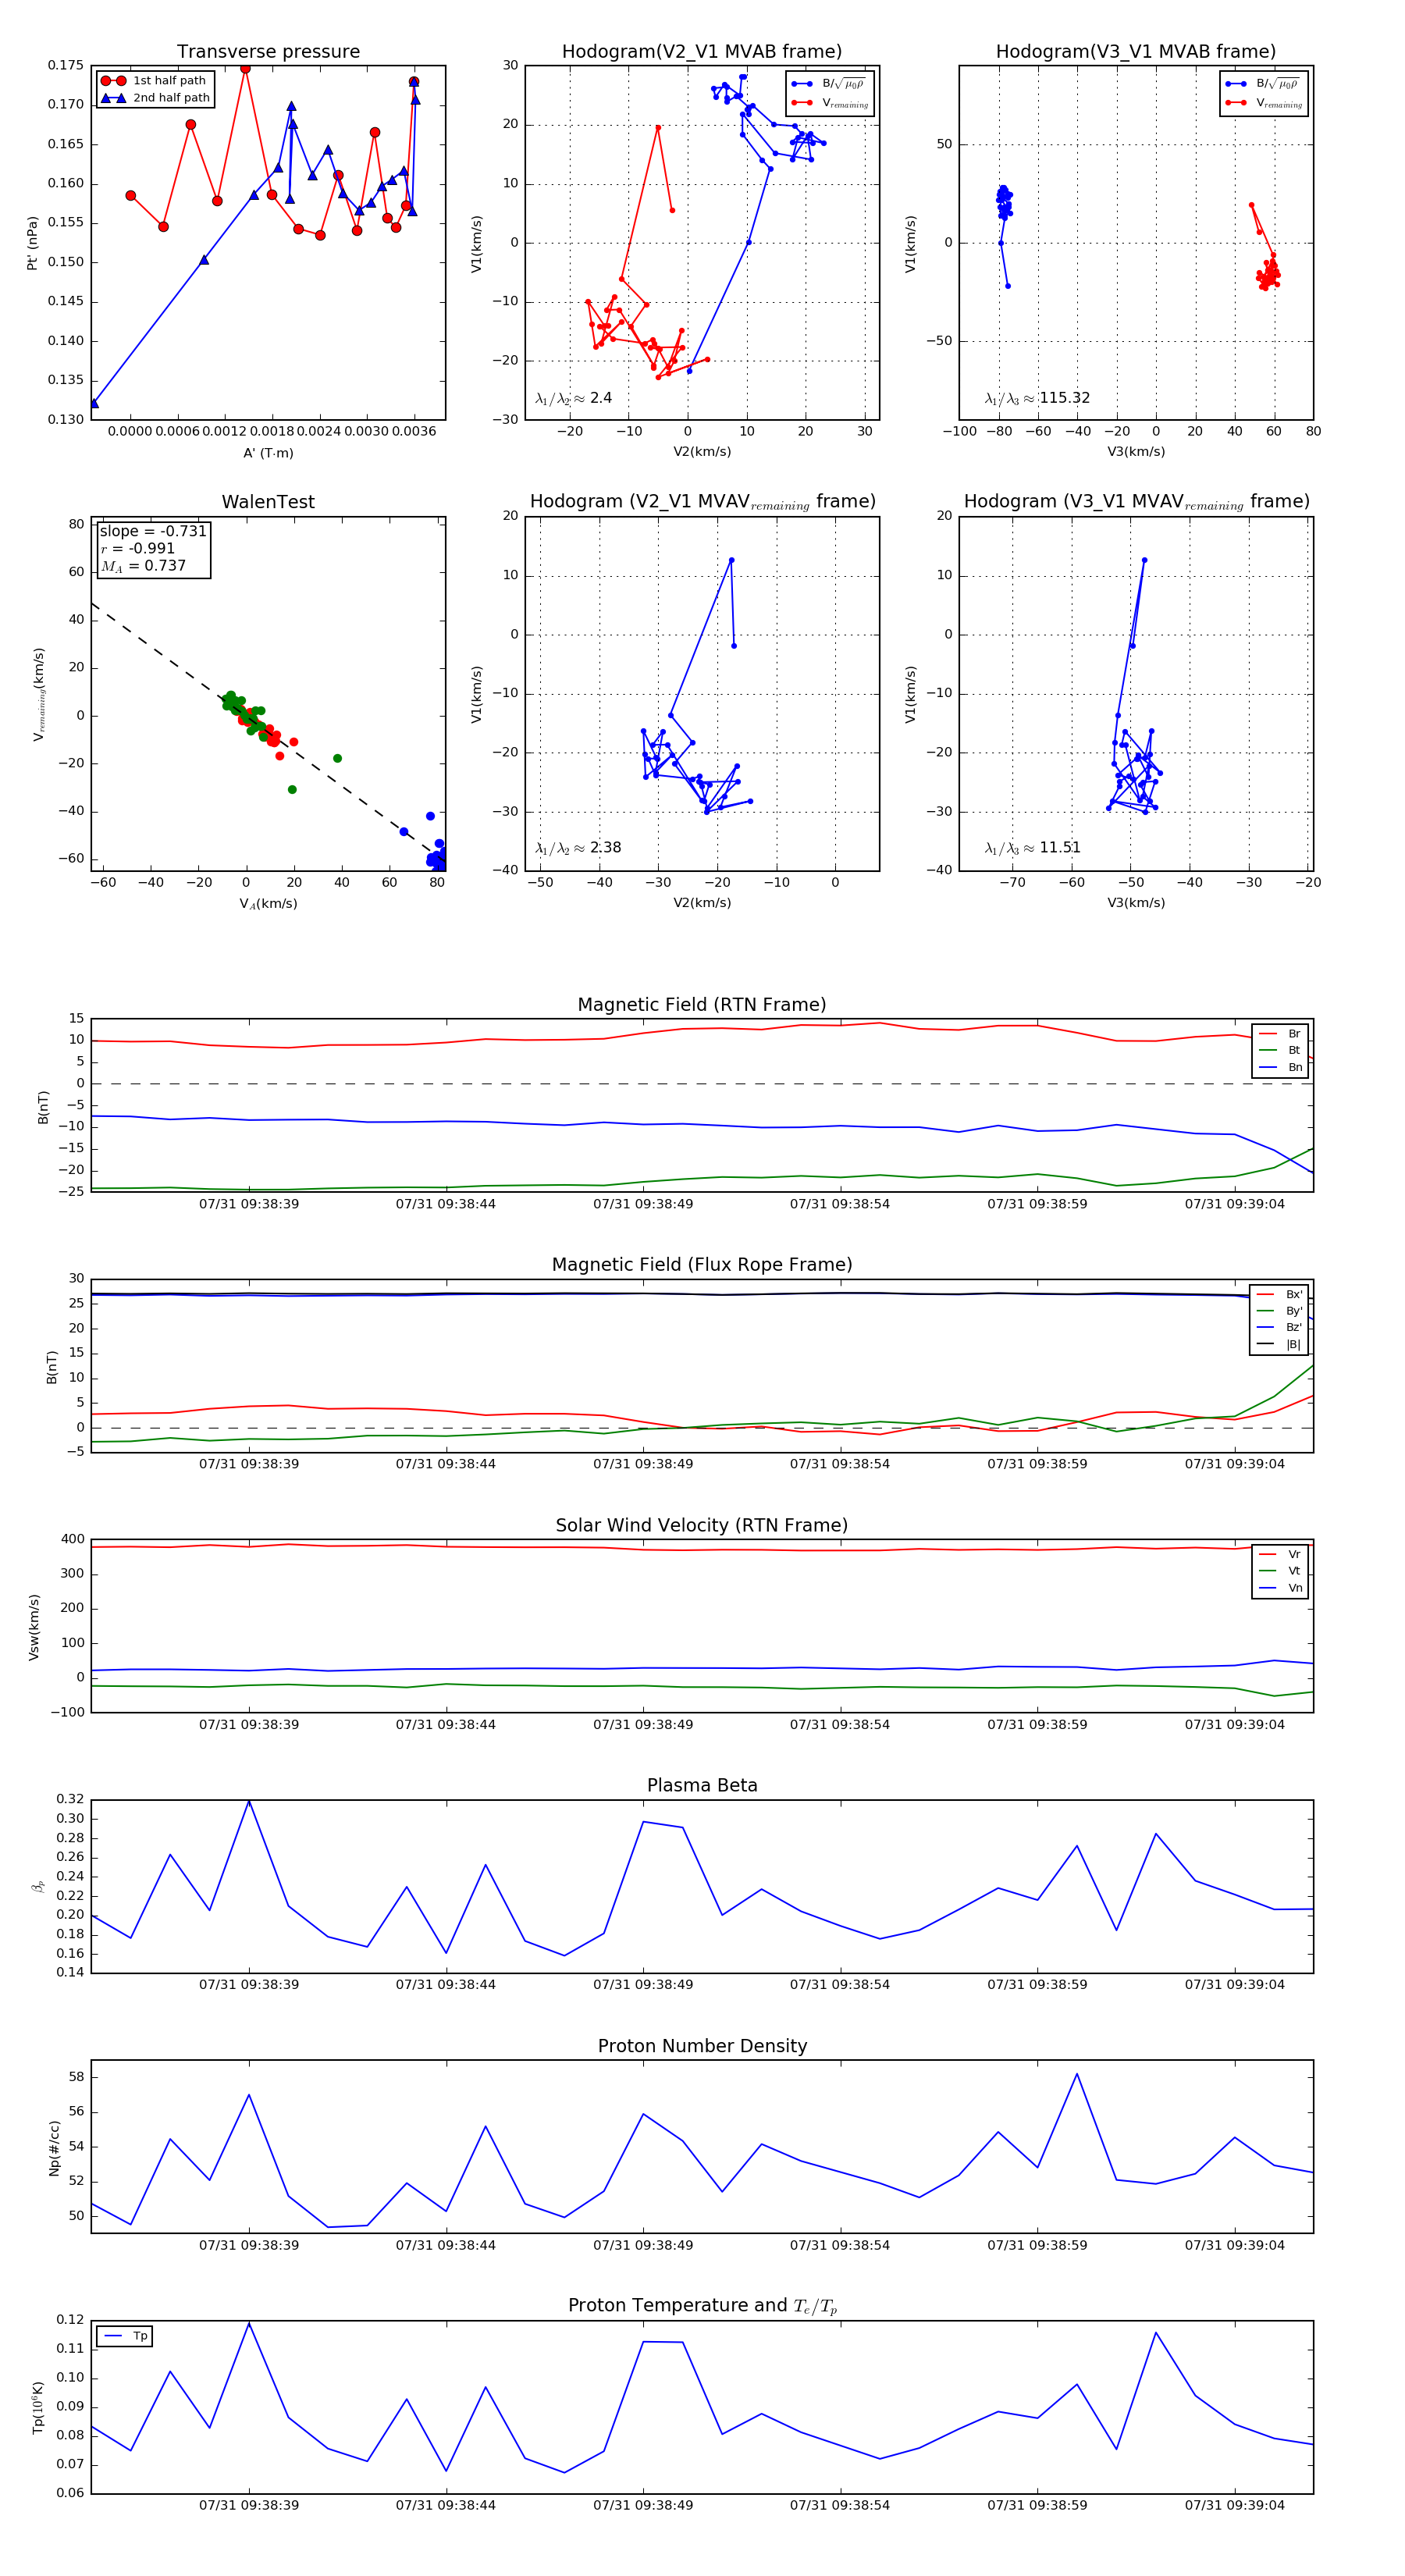This screenshot has height=2576, width=1405.
Task: Click the WalenTest "V remaining(km/s)" y-axis label
Action: [x=39, y=694]
